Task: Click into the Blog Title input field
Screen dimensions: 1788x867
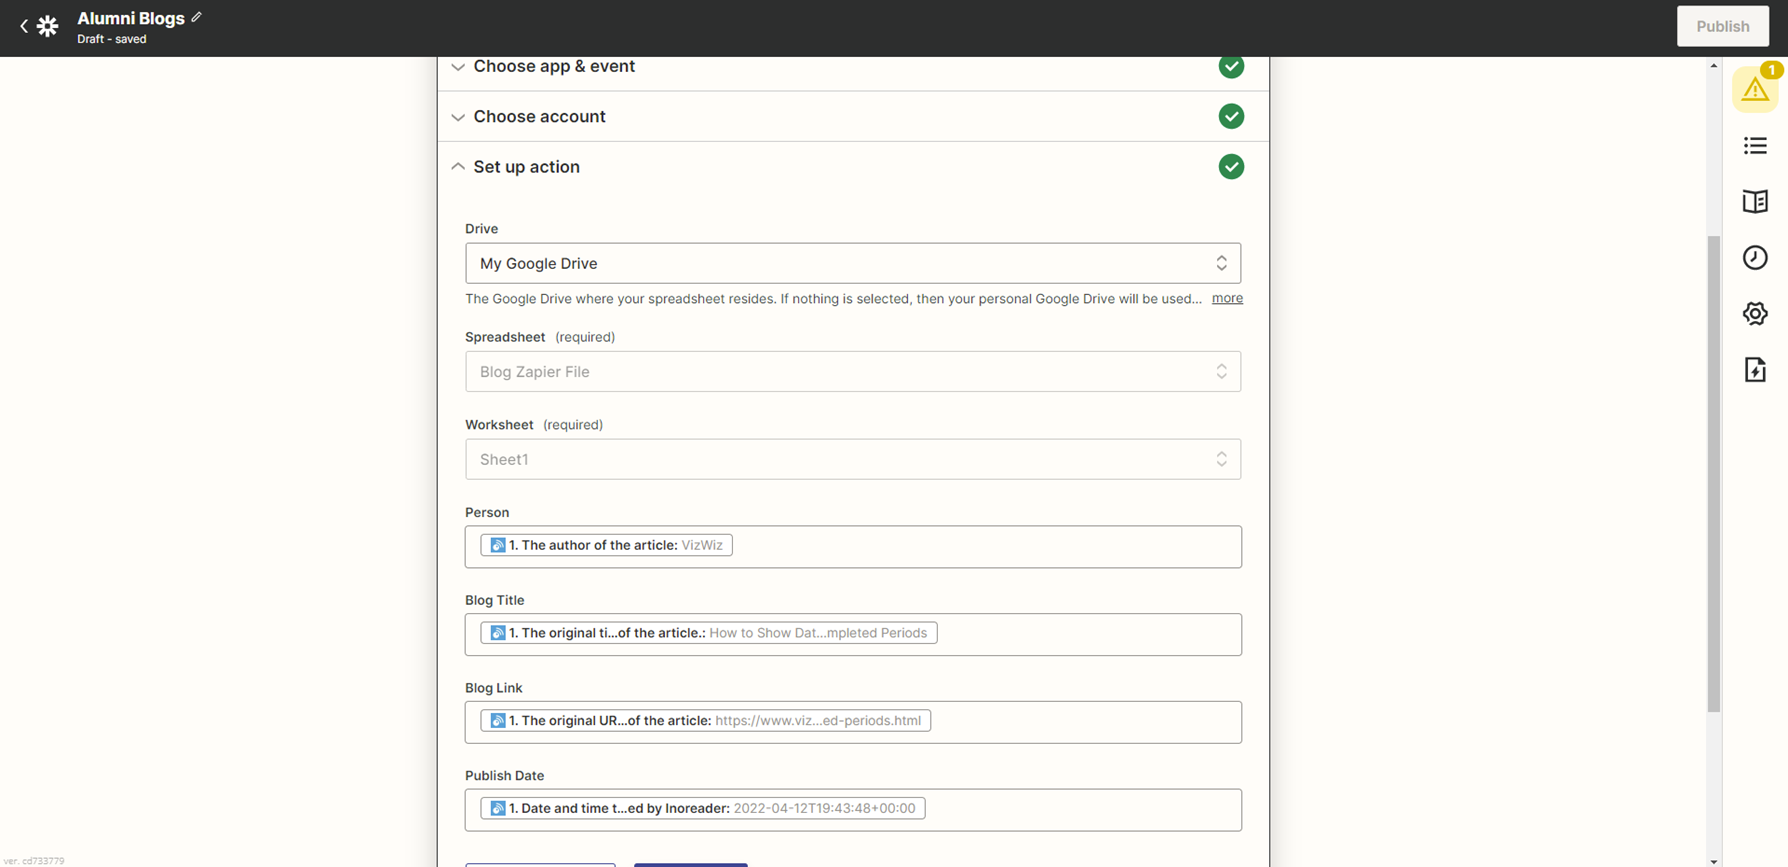Action: [853, 635]
